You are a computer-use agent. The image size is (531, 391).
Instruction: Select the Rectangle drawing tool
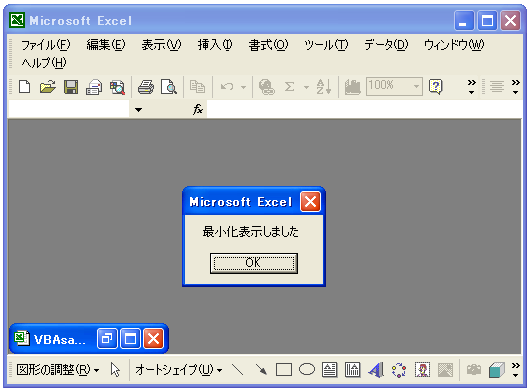coord(284,370)
